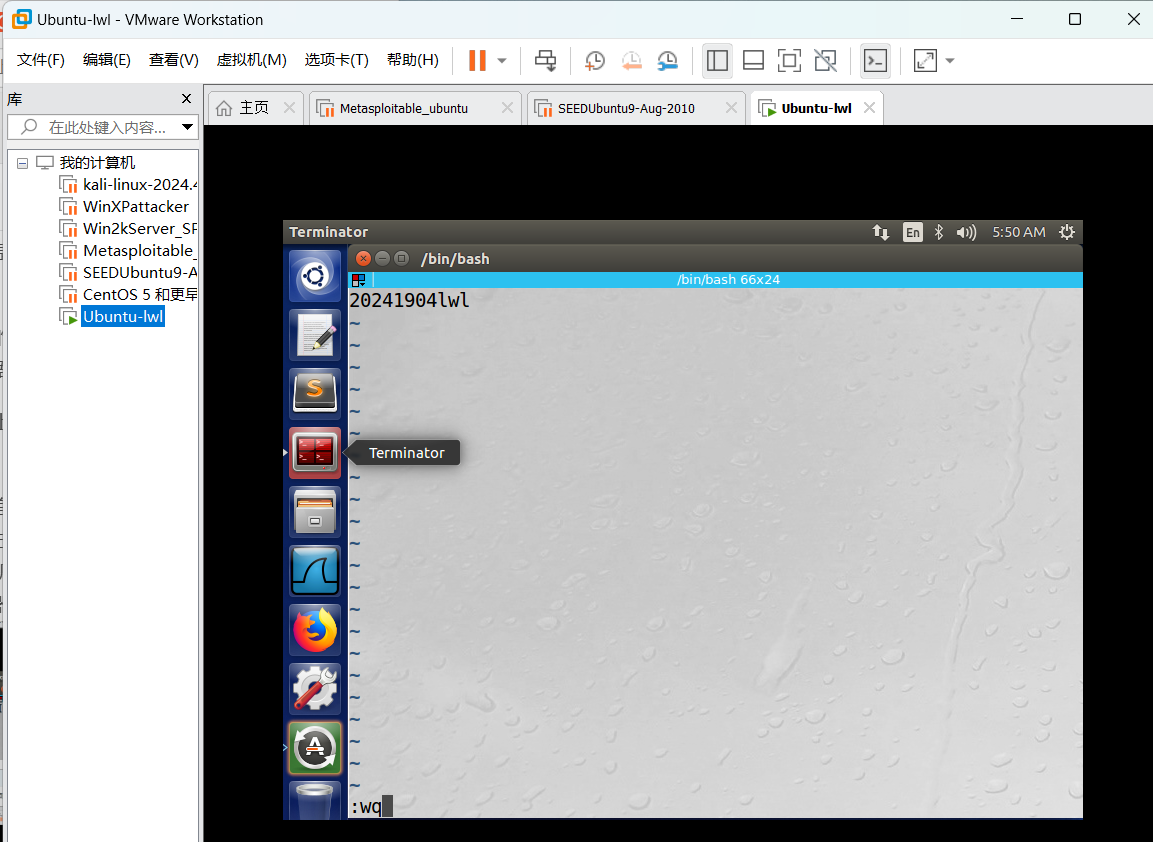Open the 文件(F) menu
1153x842 pixels.
click(x=40, y=60)
